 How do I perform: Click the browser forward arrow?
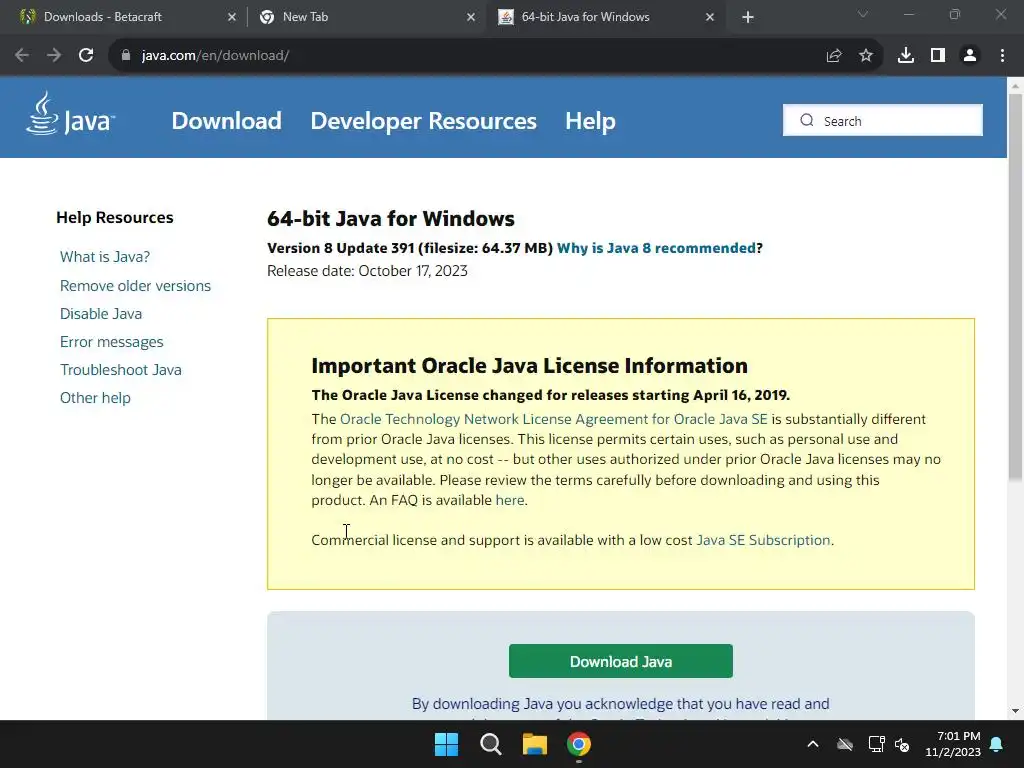click(x=54, y=56)
